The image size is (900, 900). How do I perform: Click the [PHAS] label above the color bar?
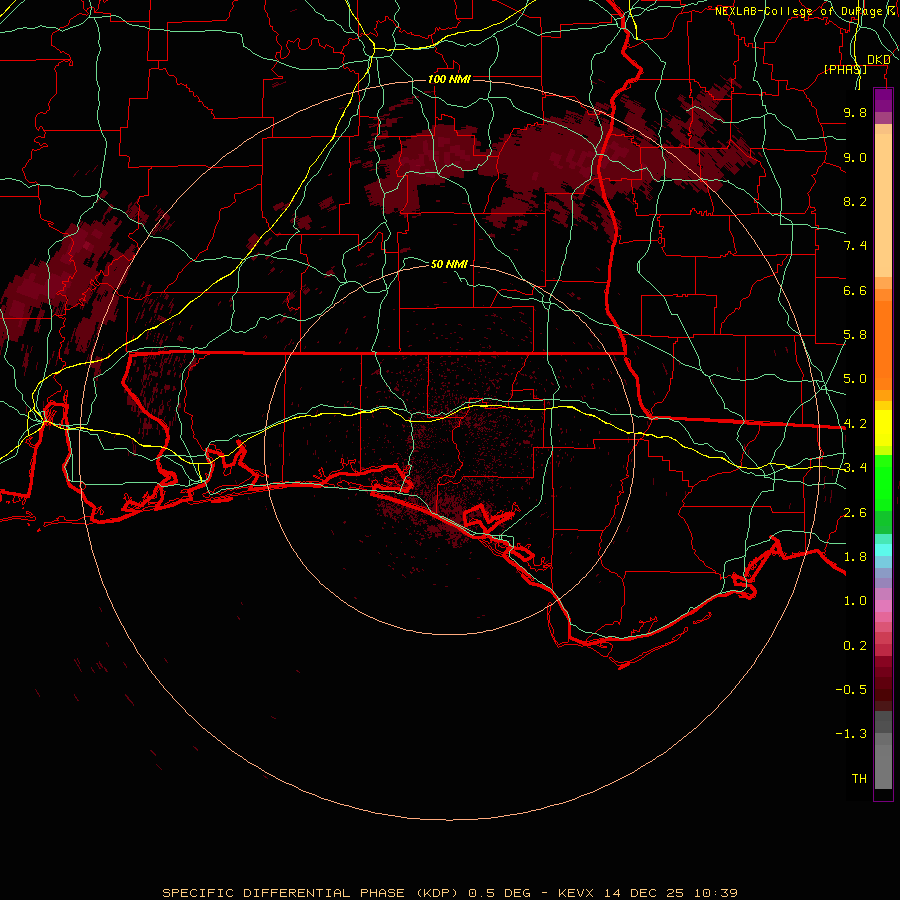(845, 69)
